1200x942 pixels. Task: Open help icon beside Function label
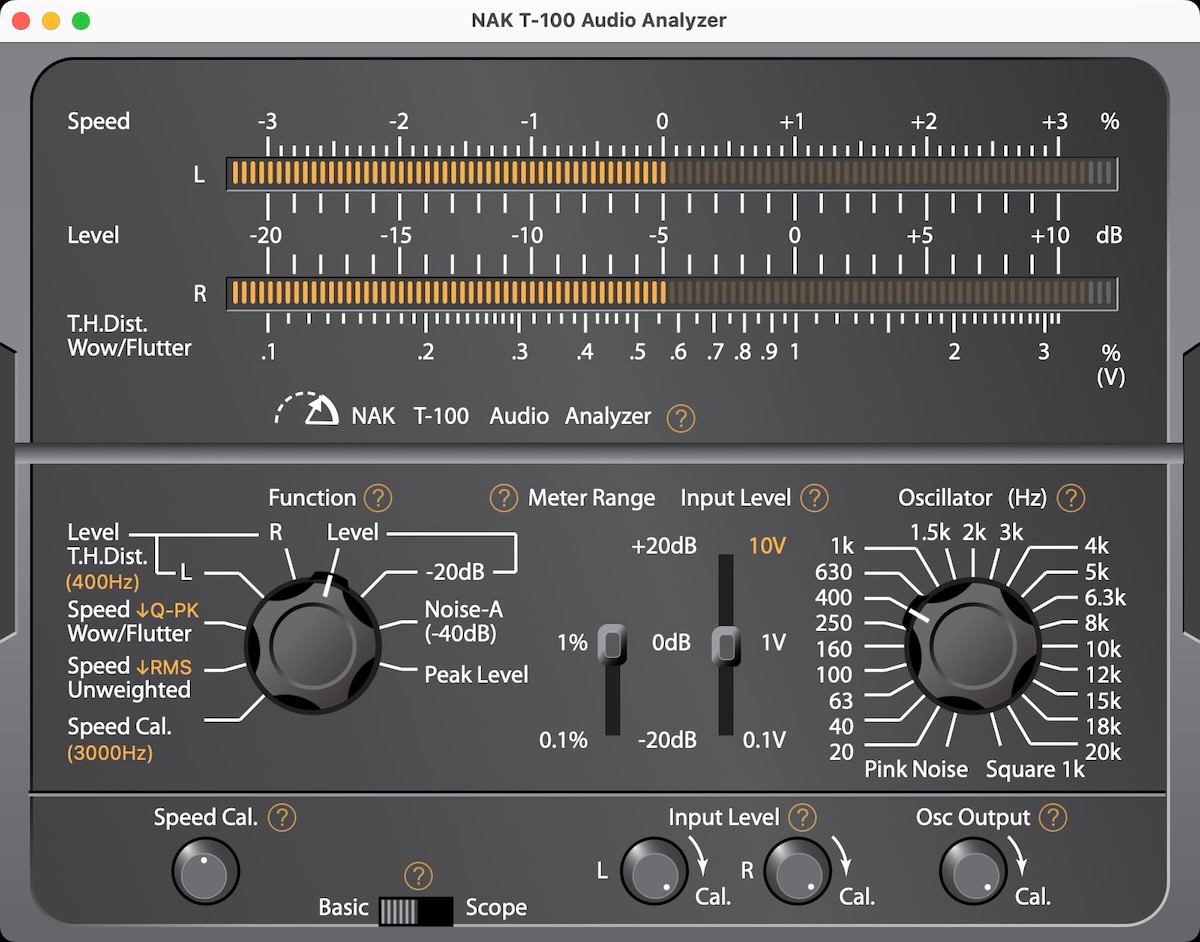pyautogui.click(x=378, y=498)
